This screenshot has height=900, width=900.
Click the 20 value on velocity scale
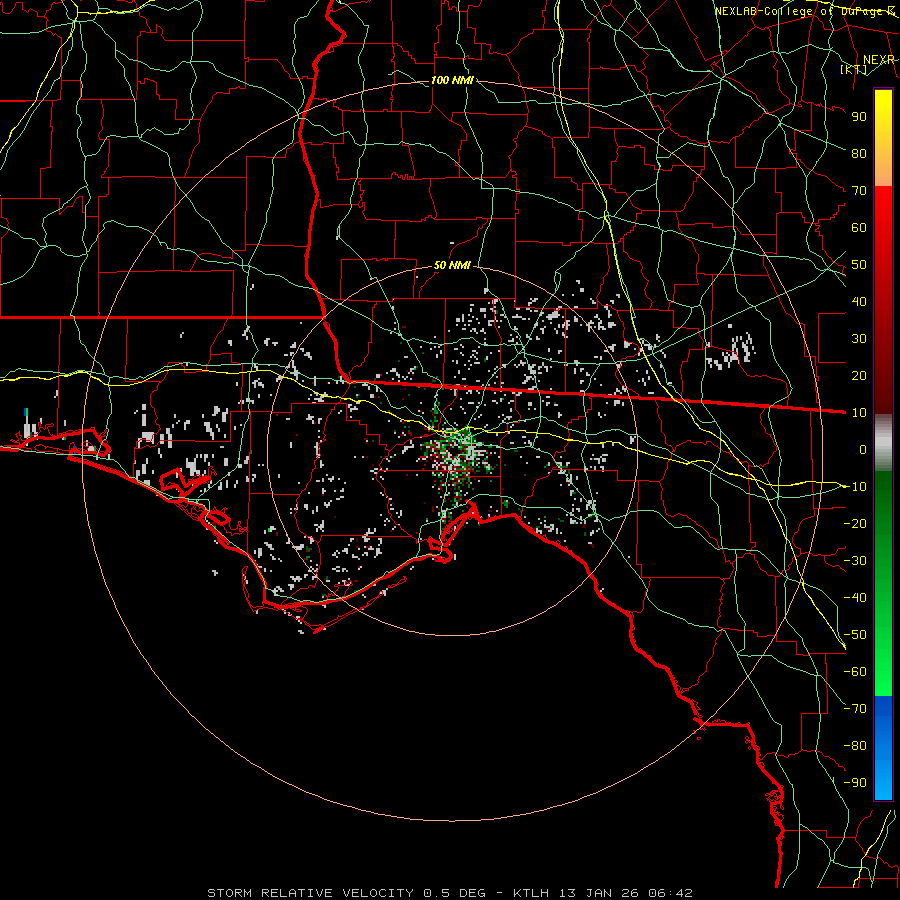(x=859, y=375)
